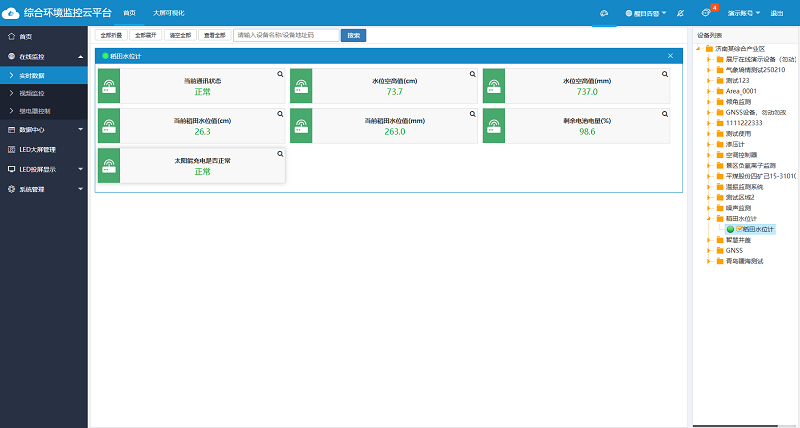The image size is (800, 428).
Task: Collapse the 在线监控 sidebar menu
Action: 44,58
